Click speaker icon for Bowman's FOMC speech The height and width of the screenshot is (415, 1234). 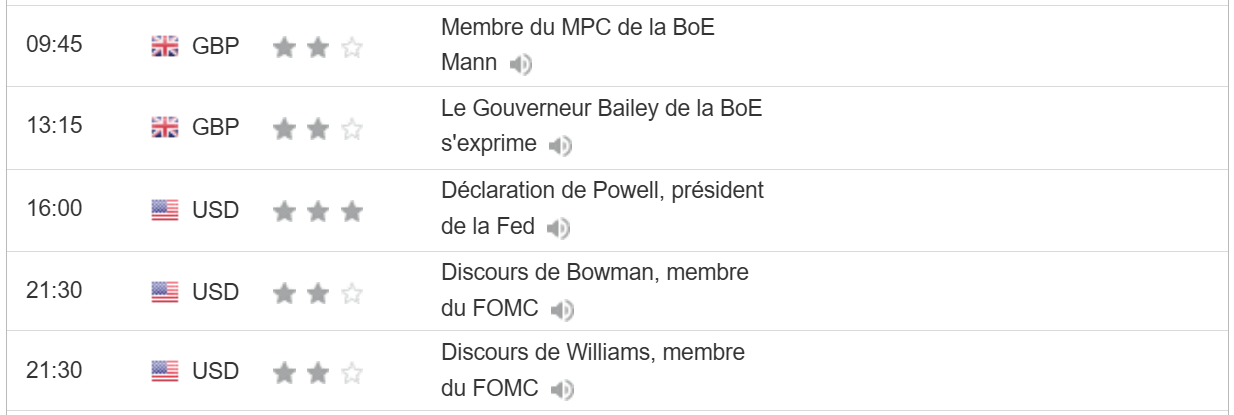tap(562, 310)
